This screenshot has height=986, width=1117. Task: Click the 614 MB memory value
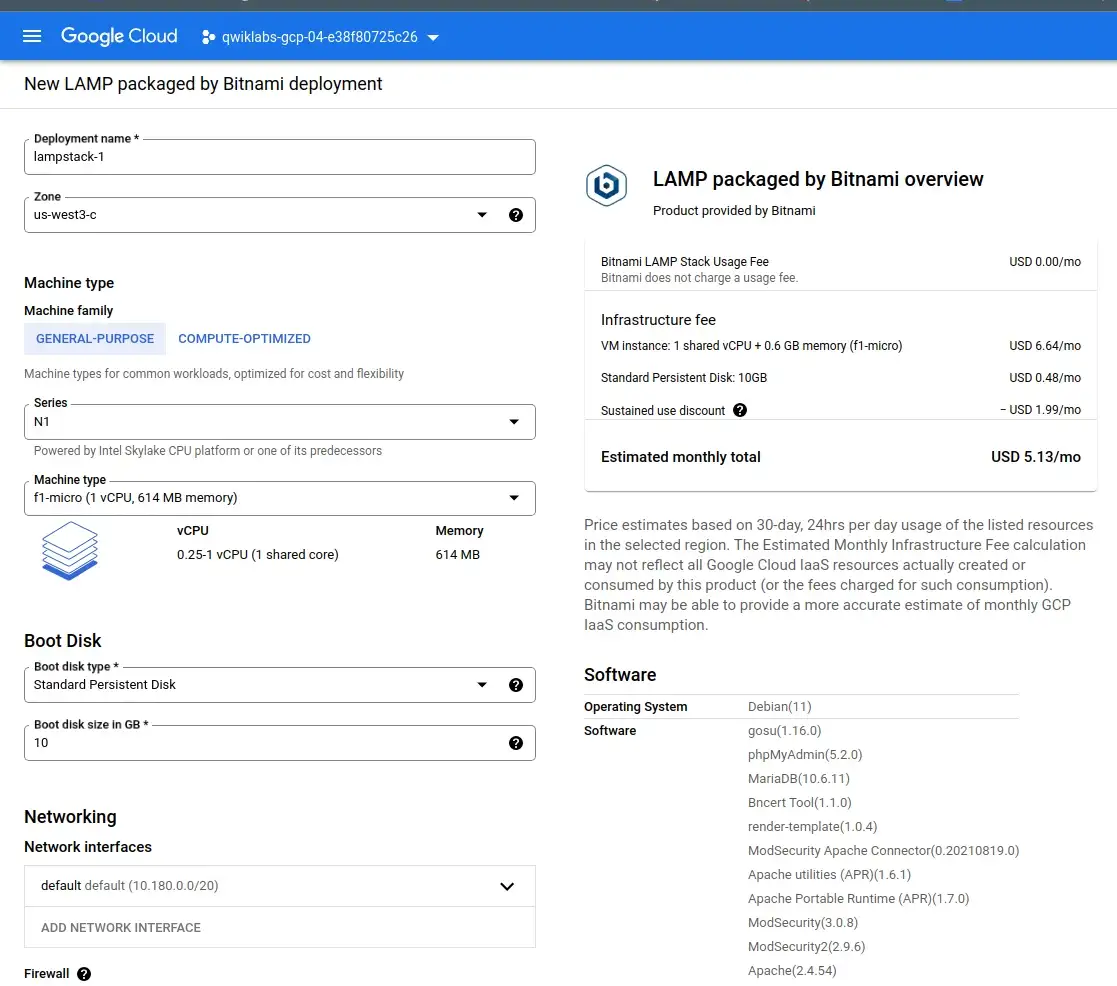click(457, 554)
